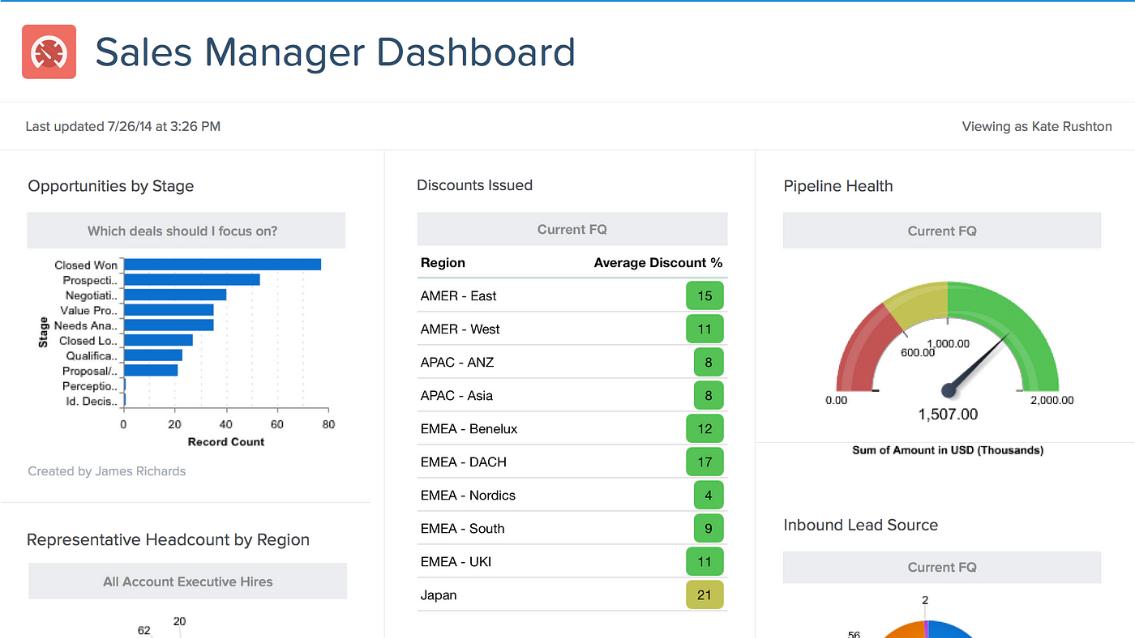1135x638 pixels.
Task: Open the 'Which deals should I focus on?' header
Action: [x=186, y=231]
